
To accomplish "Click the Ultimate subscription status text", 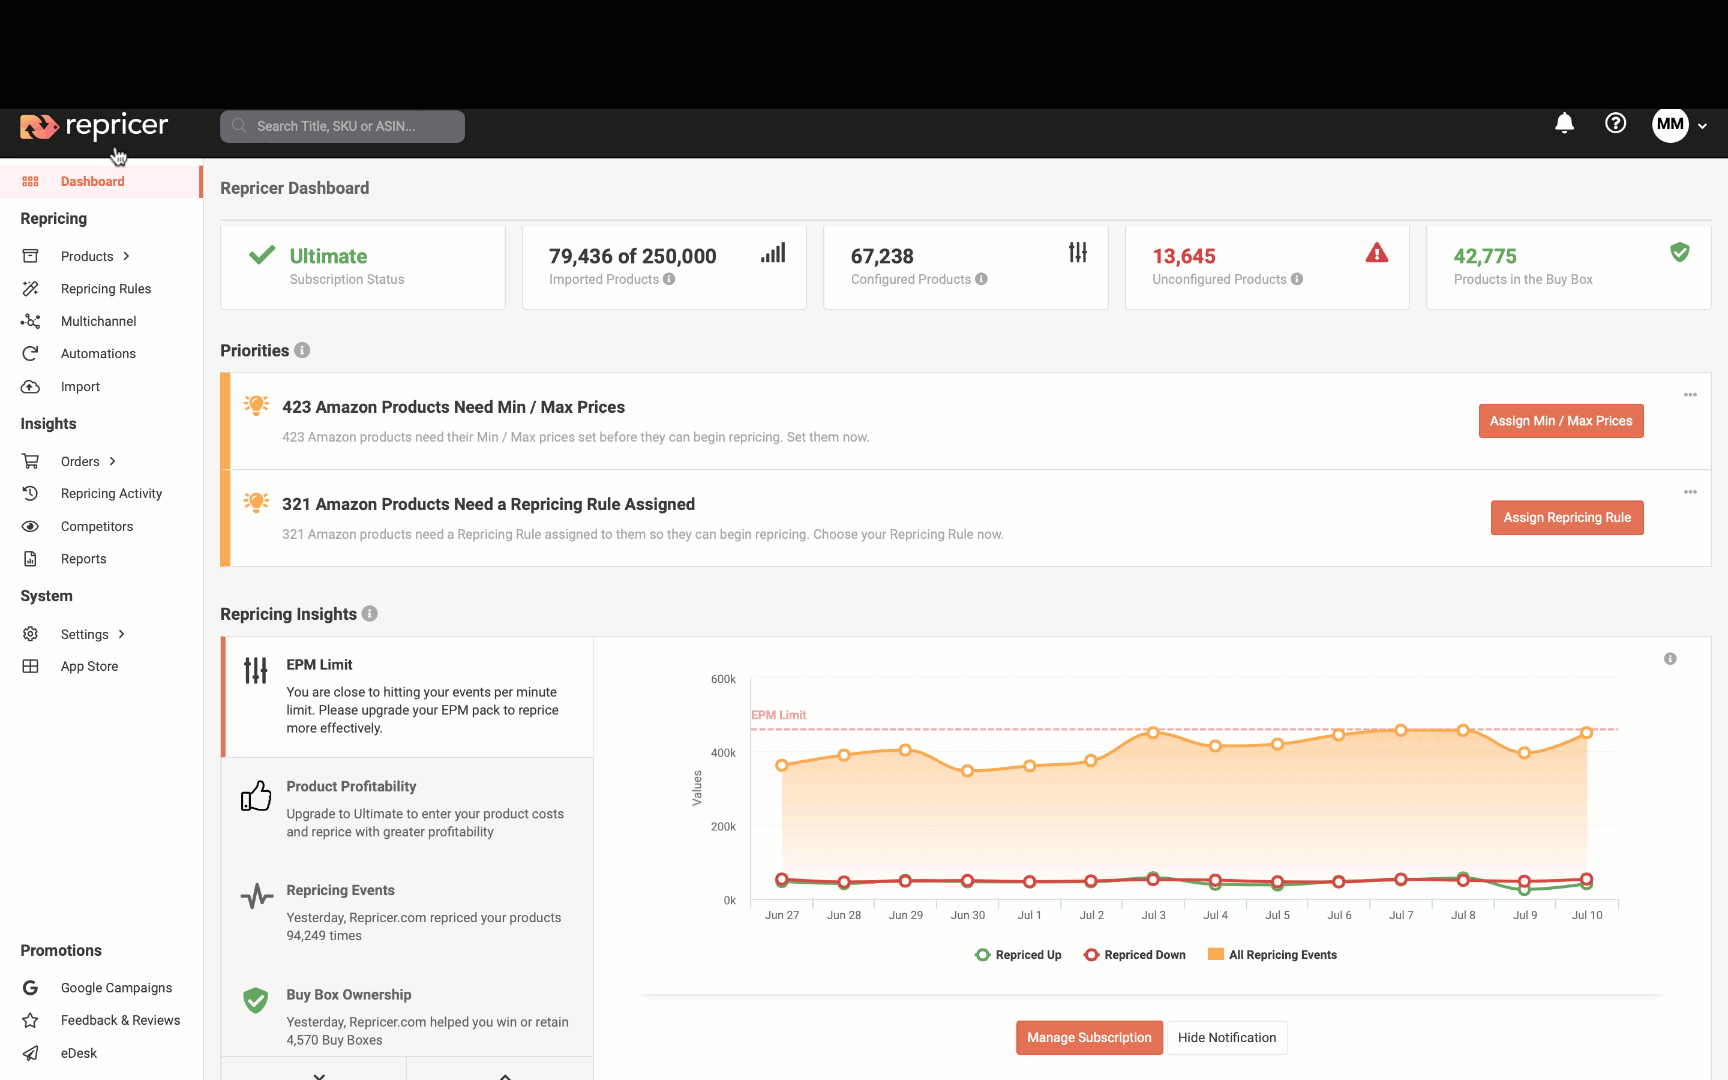I will pyautogui.click(x=328, y=256).
